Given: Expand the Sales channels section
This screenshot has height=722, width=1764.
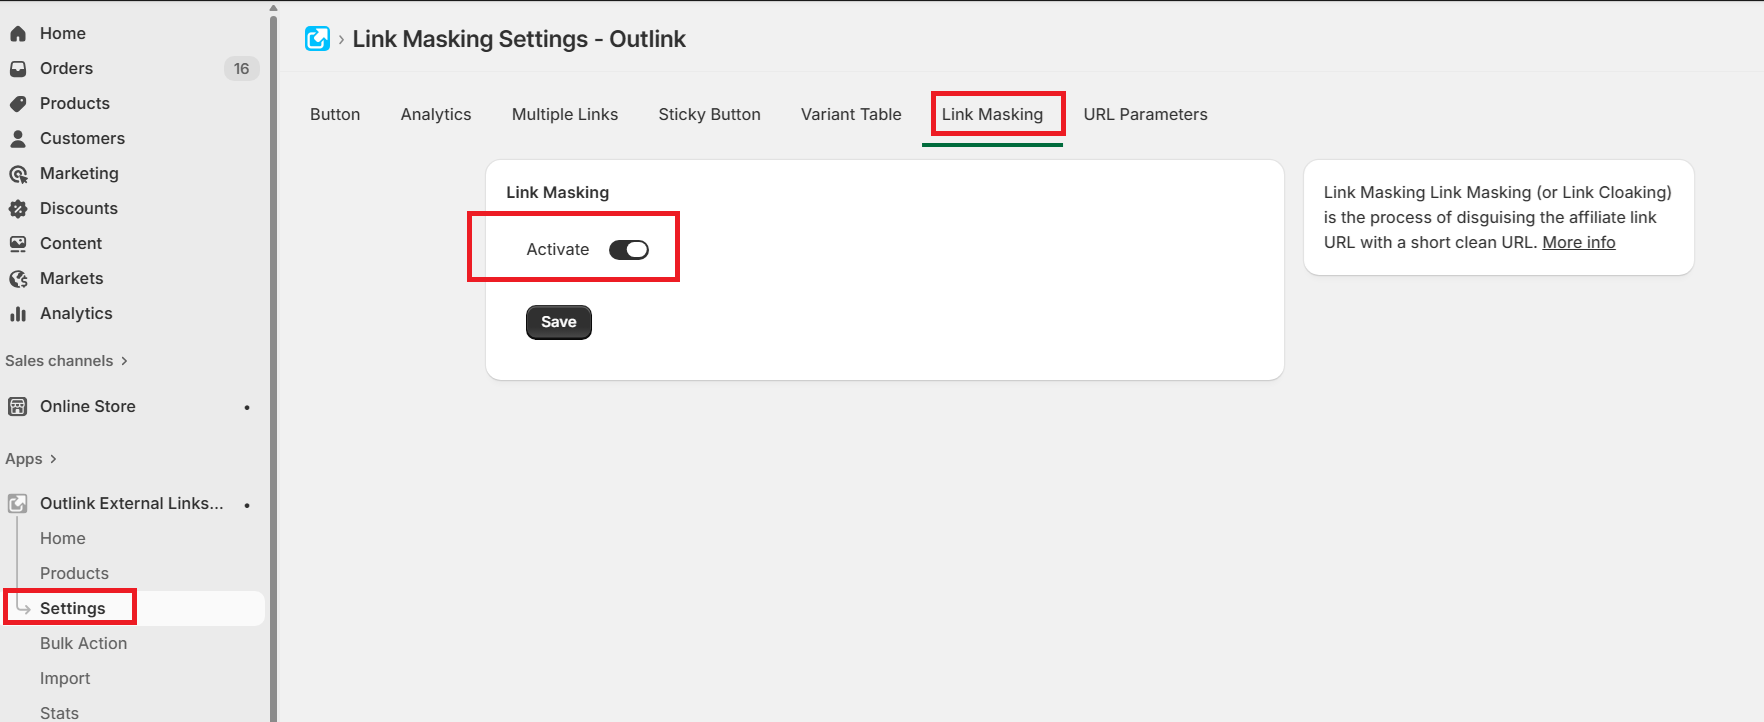Looking at the screenshot, I should (x=66, y=361).
